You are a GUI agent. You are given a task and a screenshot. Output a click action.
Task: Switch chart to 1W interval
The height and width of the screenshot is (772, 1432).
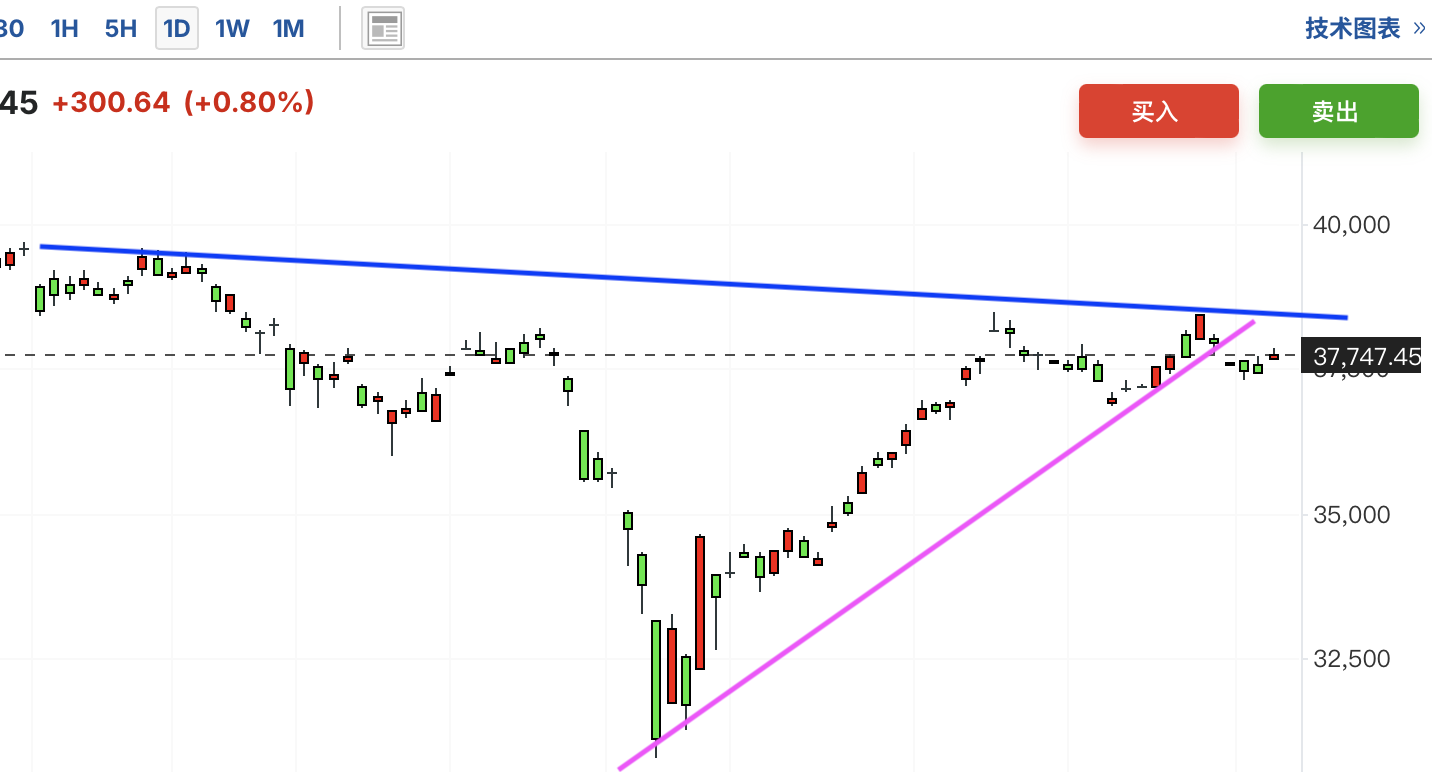coord(232,28)
